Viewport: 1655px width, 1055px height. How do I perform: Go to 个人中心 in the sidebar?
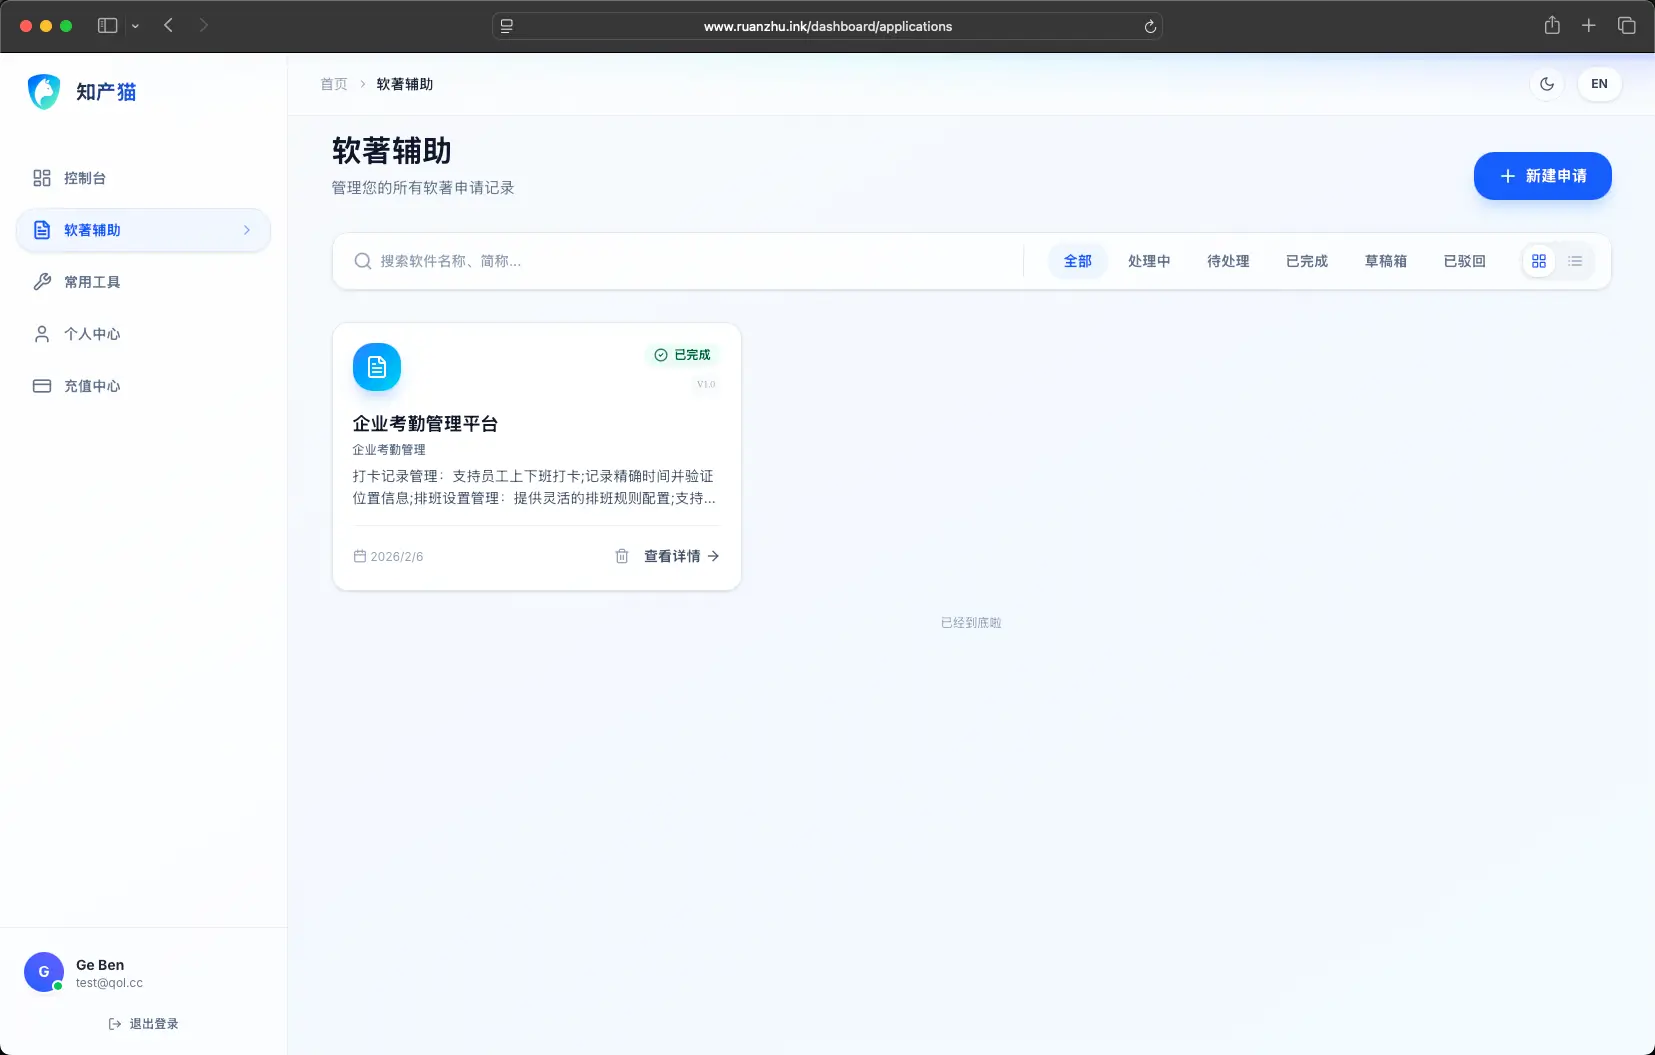(x=92, y=334)
